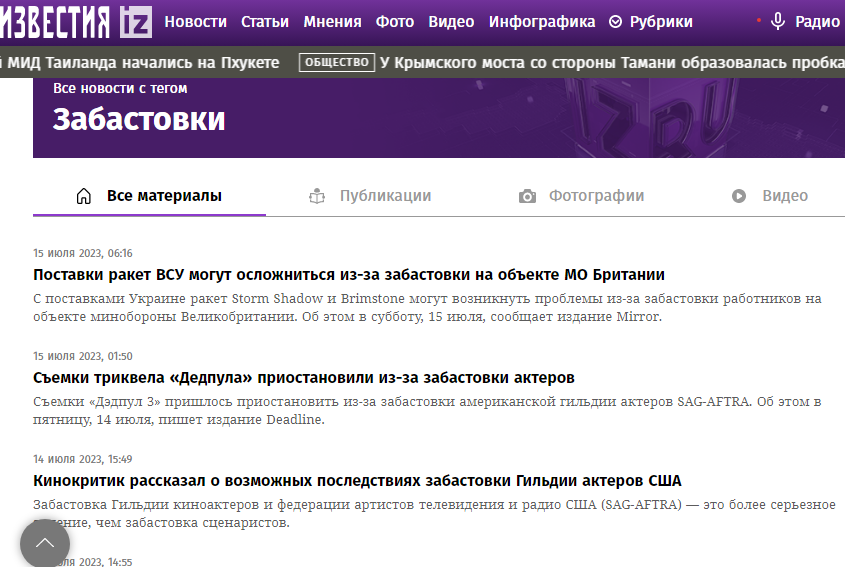Click the Известия iz logo
Image resolution: width=845 pixels, height=567 pixels.
pyautogui.click(x=75, y=21)
